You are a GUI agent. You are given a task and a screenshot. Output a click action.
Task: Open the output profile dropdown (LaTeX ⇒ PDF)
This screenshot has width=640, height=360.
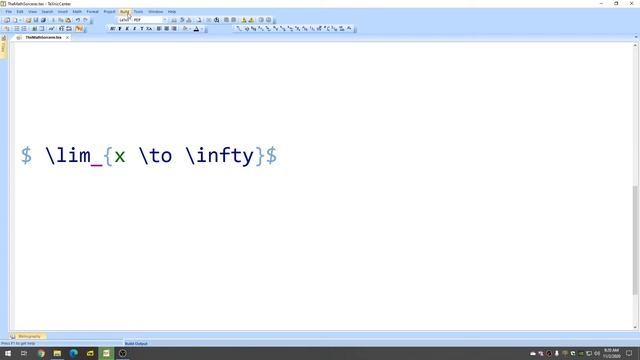[165, 20]
